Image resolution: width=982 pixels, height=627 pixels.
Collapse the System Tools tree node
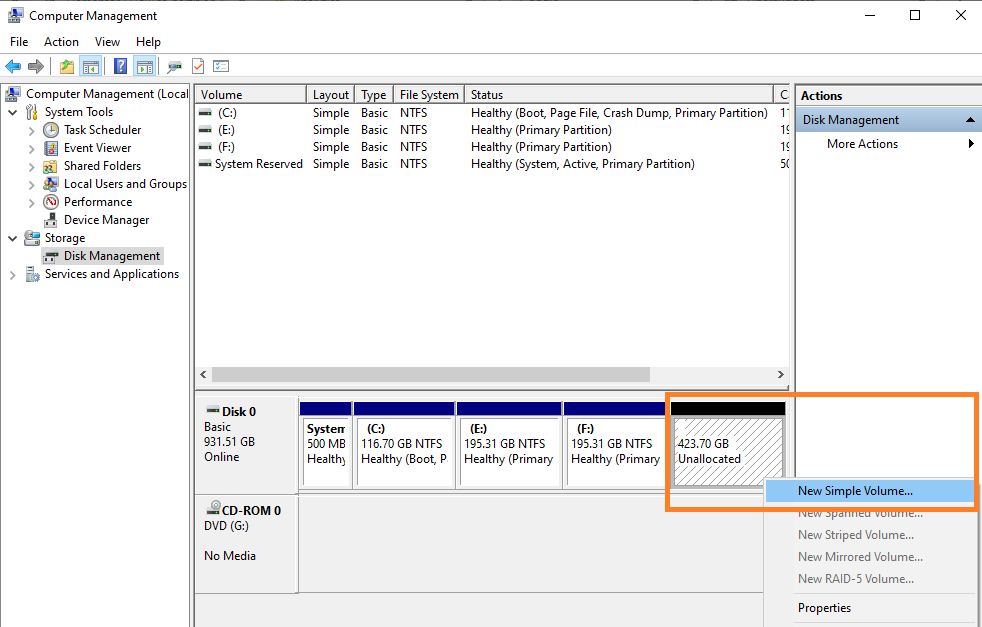coord(13,113)
